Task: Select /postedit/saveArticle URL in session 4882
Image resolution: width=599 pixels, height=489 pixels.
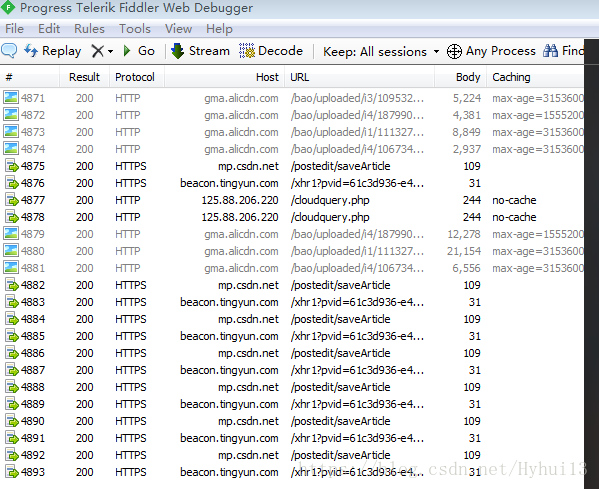Action: click(340, 285)
